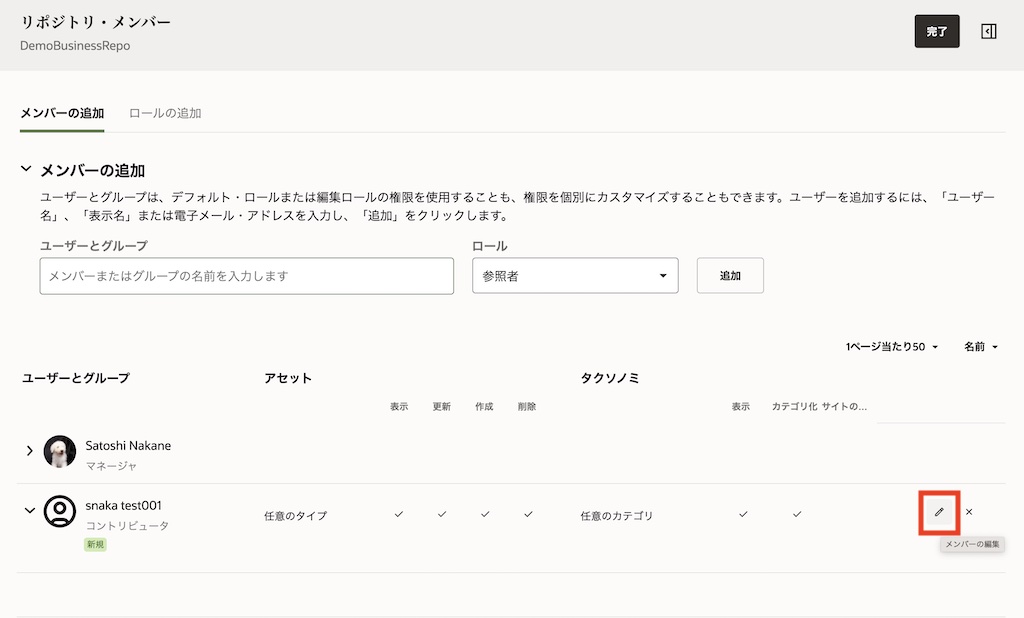Expand the Satoshi Nakane member row
The image size is (1024, 618).
pos(29,450)
